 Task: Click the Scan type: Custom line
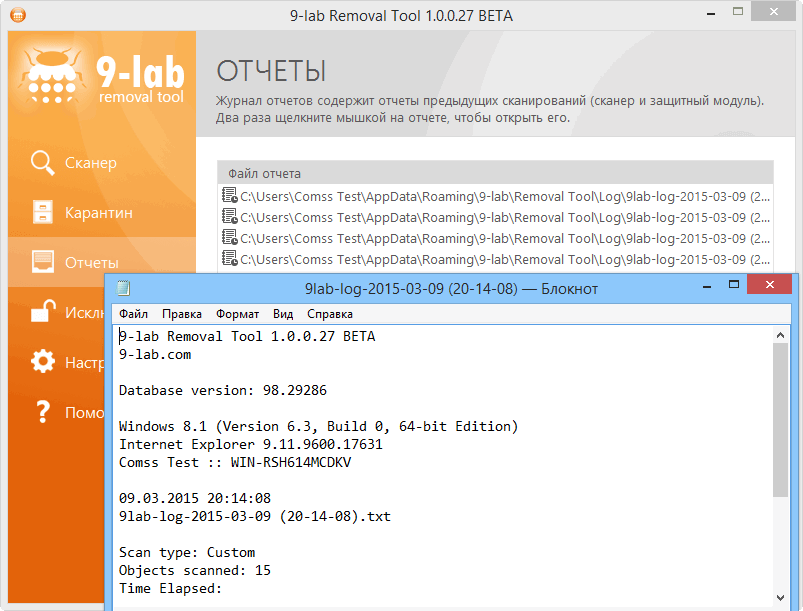click(x=187, y=552)
